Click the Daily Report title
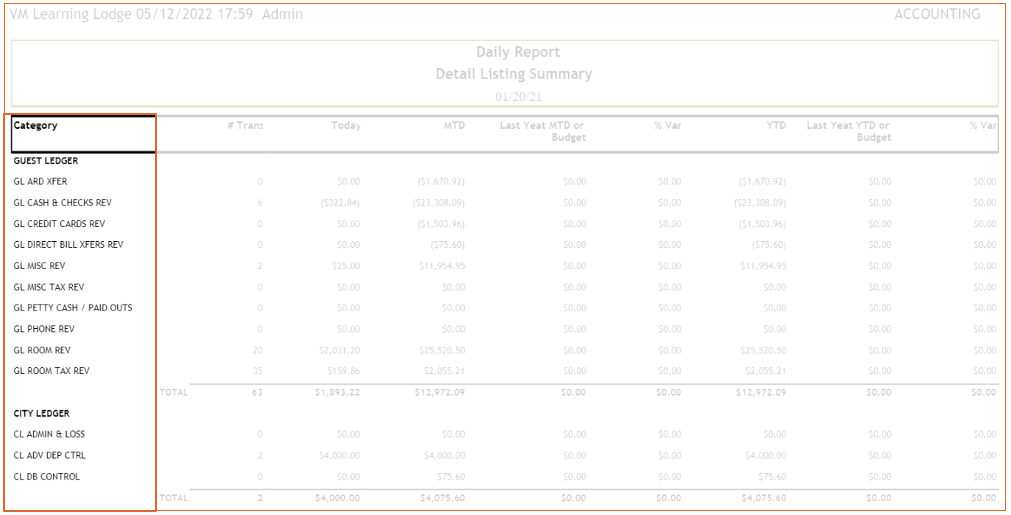The width and height of the screenshot is (1011, 515). click(517, 52)
